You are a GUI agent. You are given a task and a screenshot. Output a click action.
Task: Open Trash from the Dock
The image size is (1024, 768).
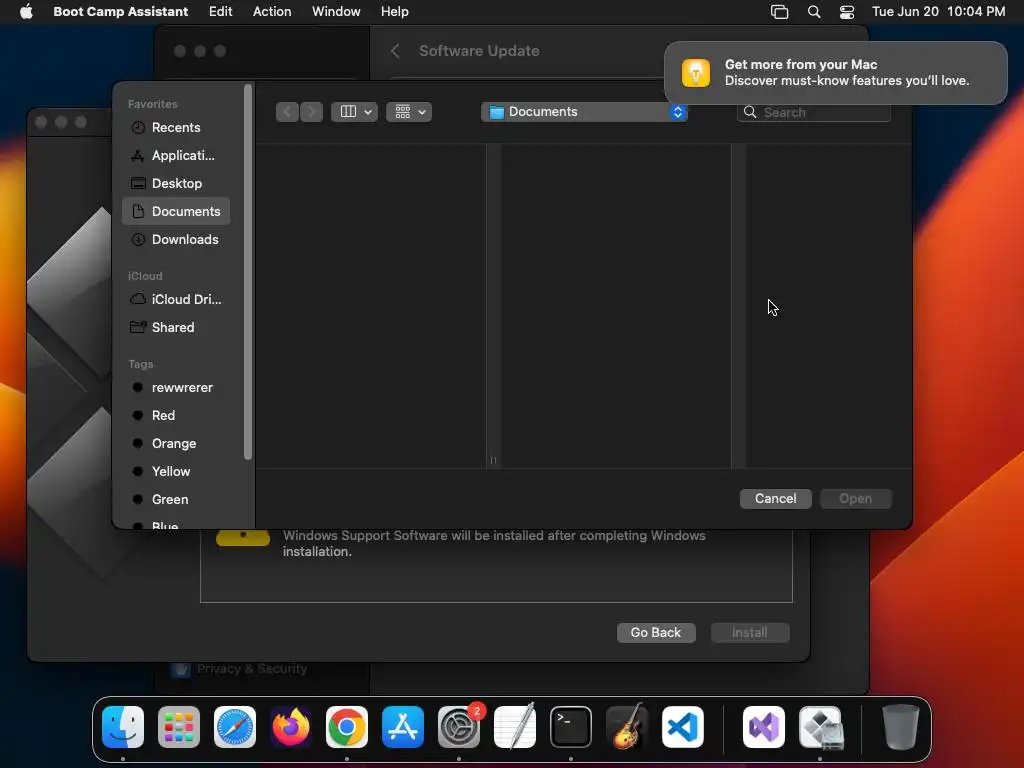tap(901, 727)
